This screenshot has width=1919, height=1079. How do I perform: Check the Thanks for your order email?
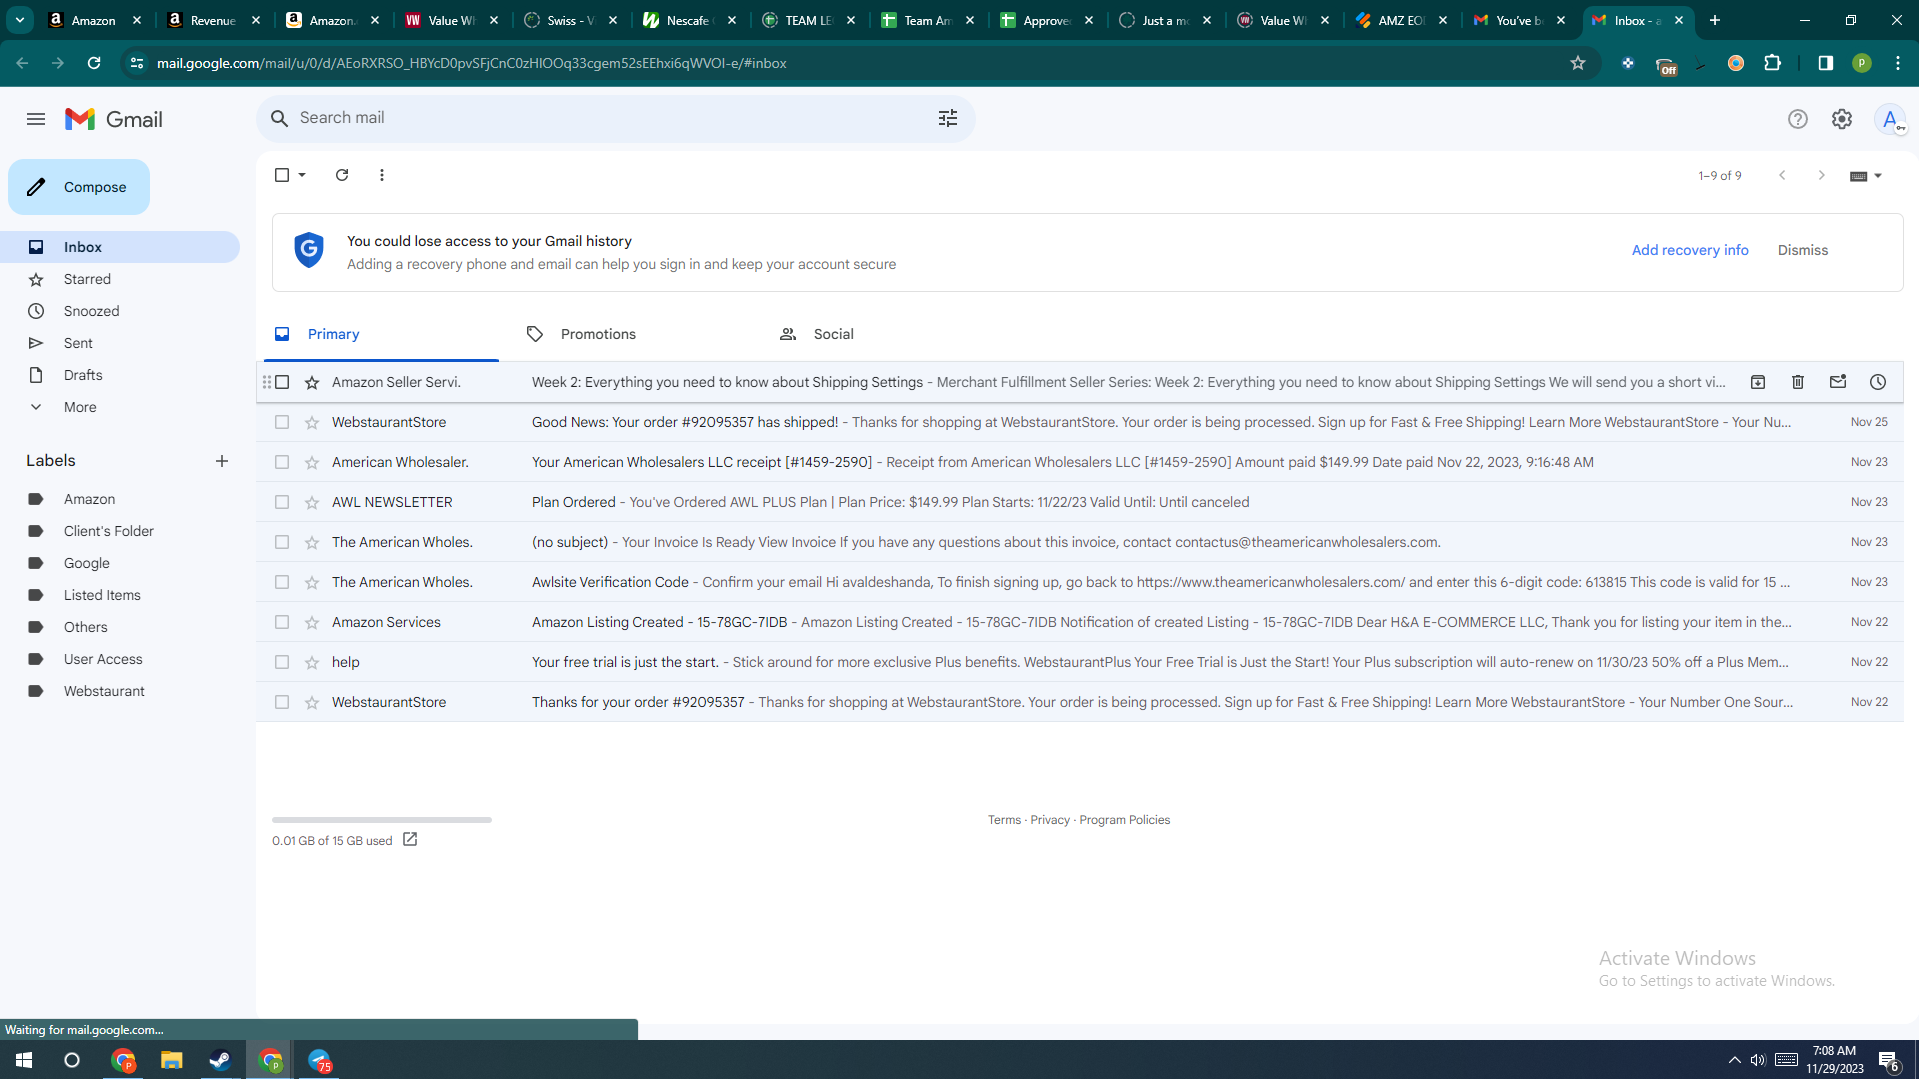[x=282, y=702]
